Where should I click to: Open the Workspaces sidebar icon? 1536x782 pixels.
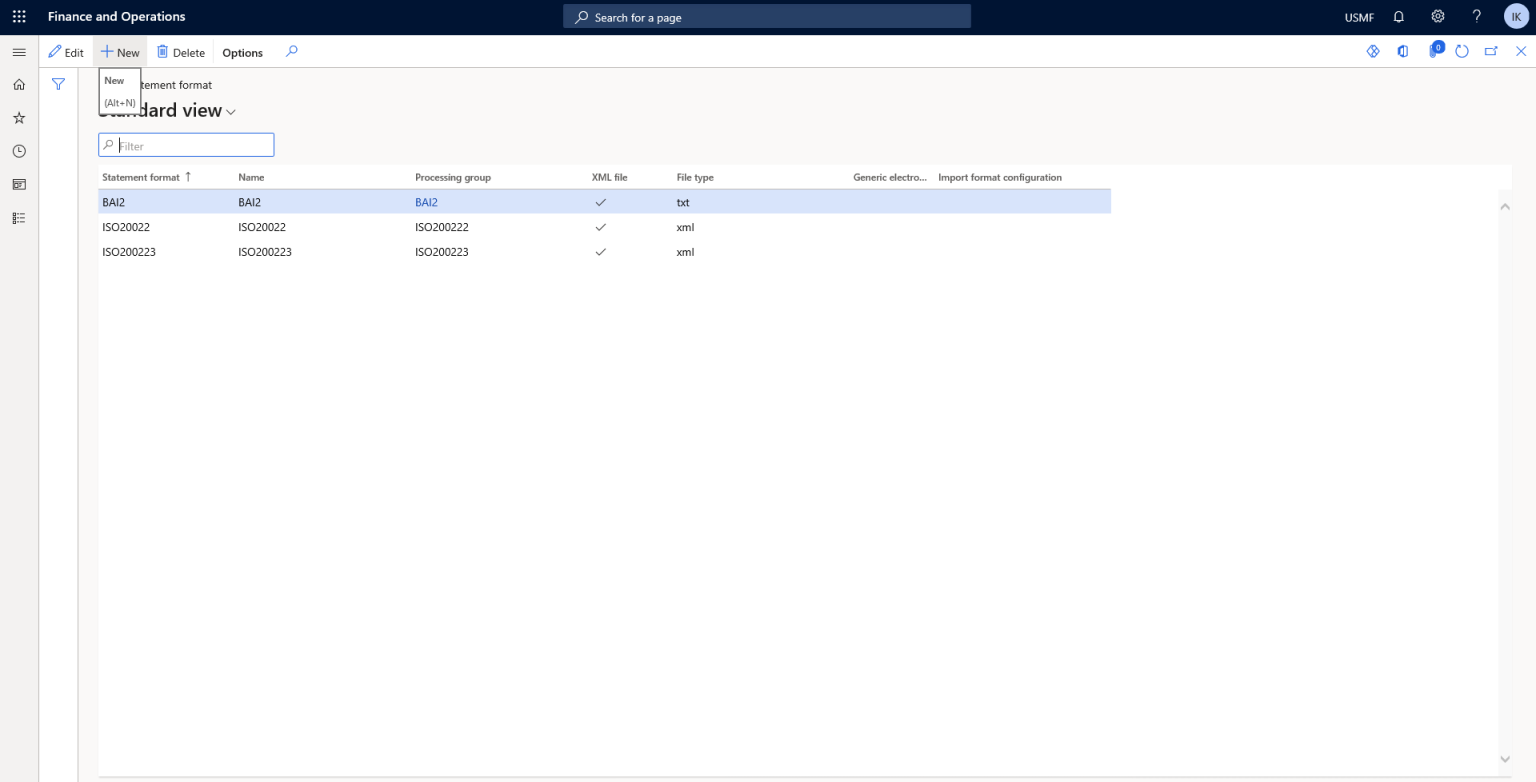(x=18, y=184)
